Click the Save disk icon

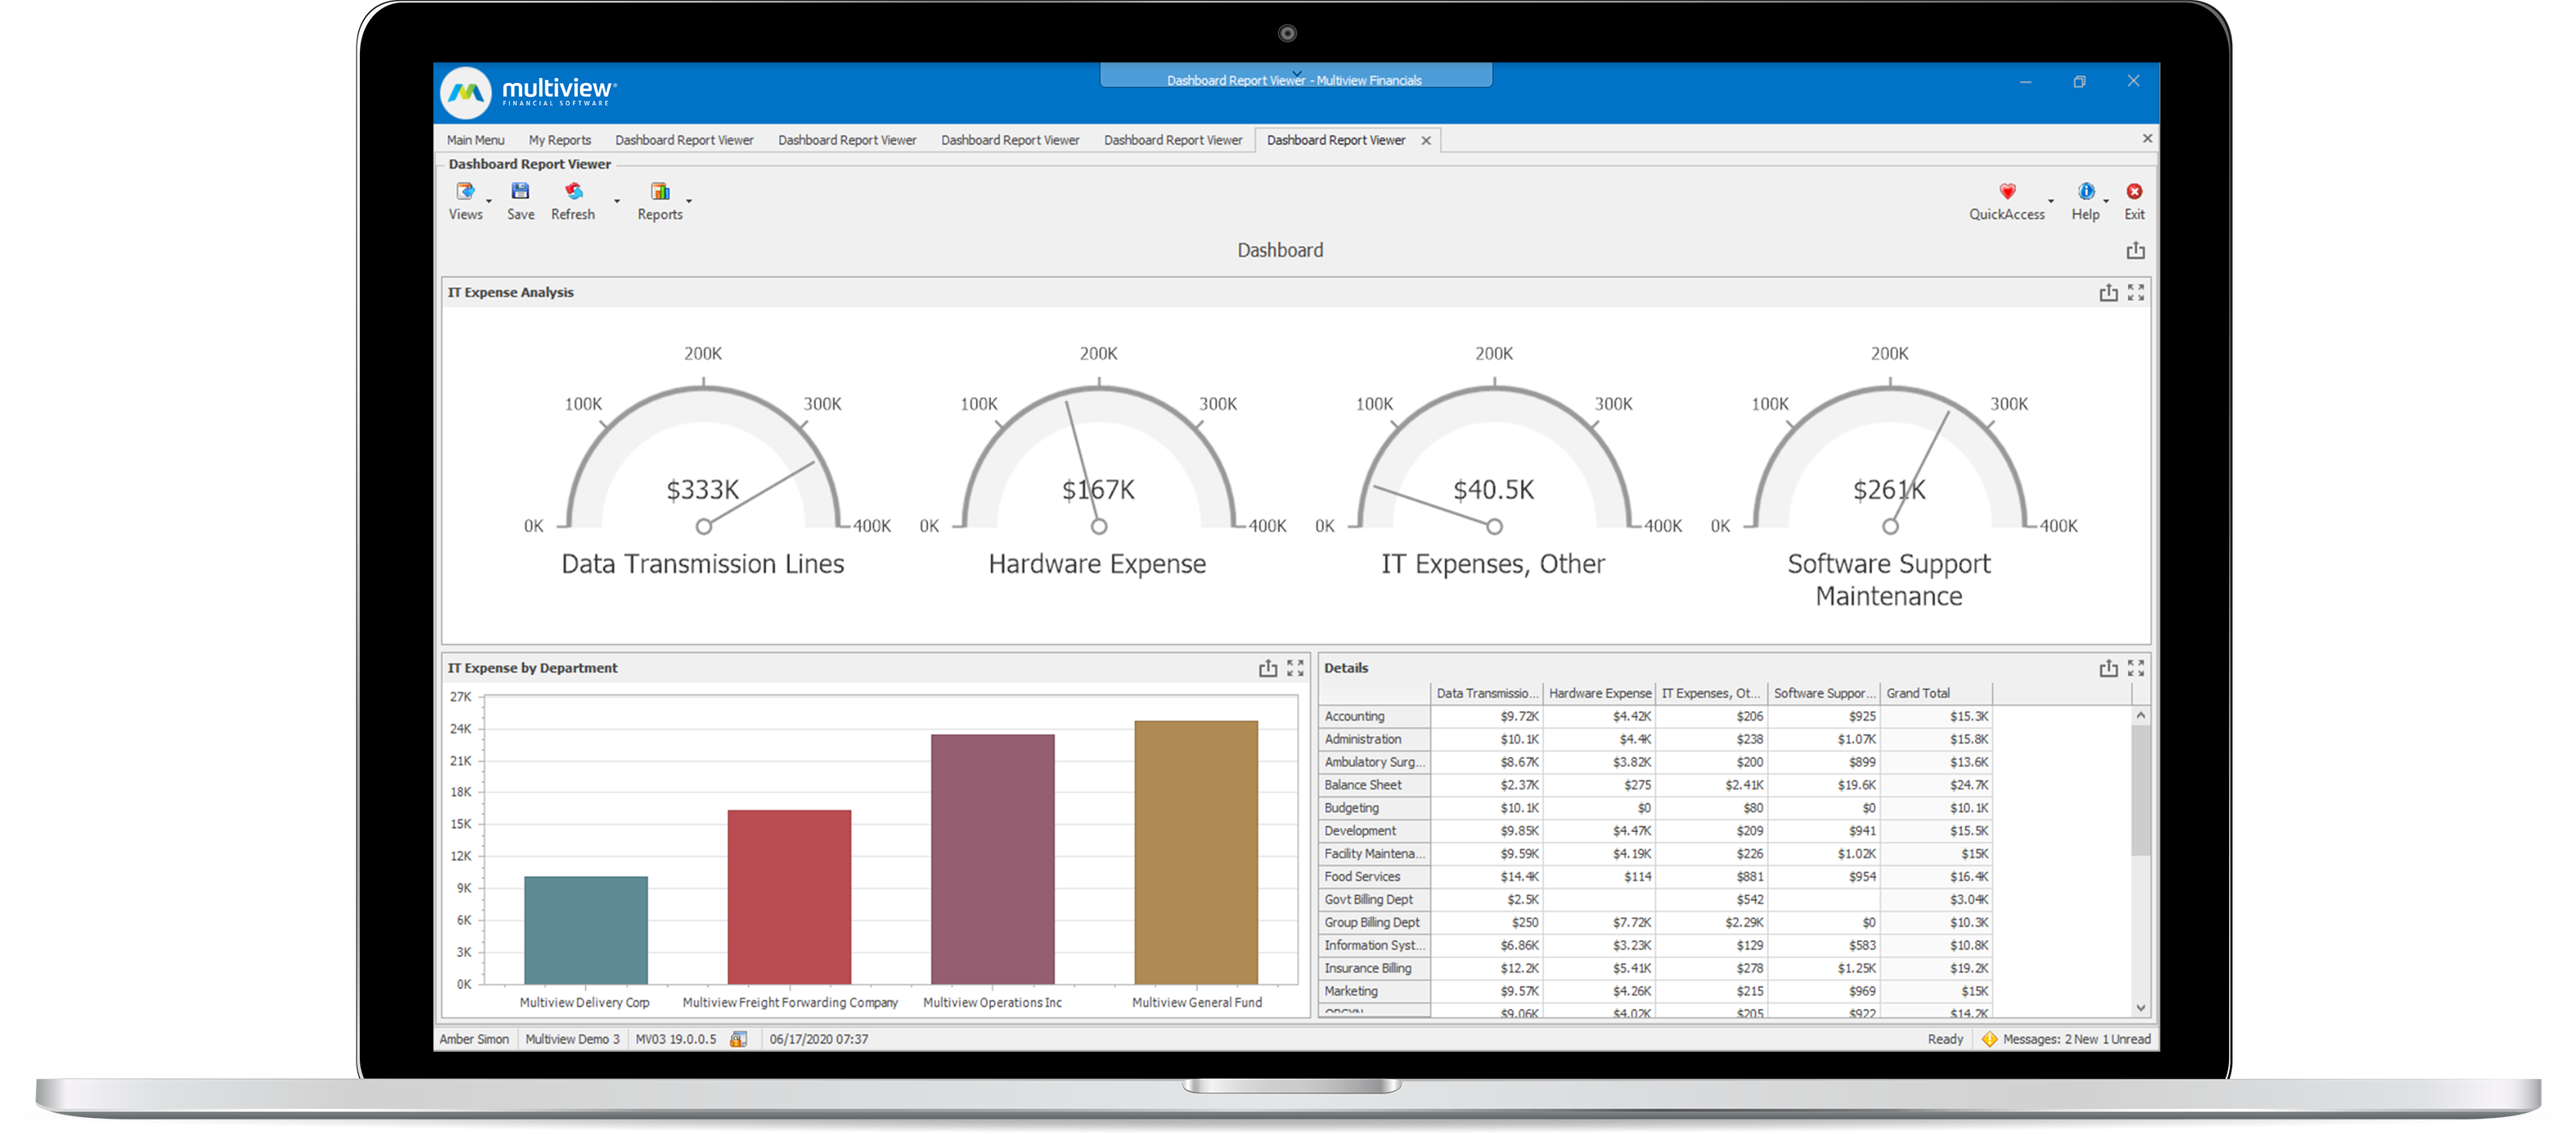(520, 191)
